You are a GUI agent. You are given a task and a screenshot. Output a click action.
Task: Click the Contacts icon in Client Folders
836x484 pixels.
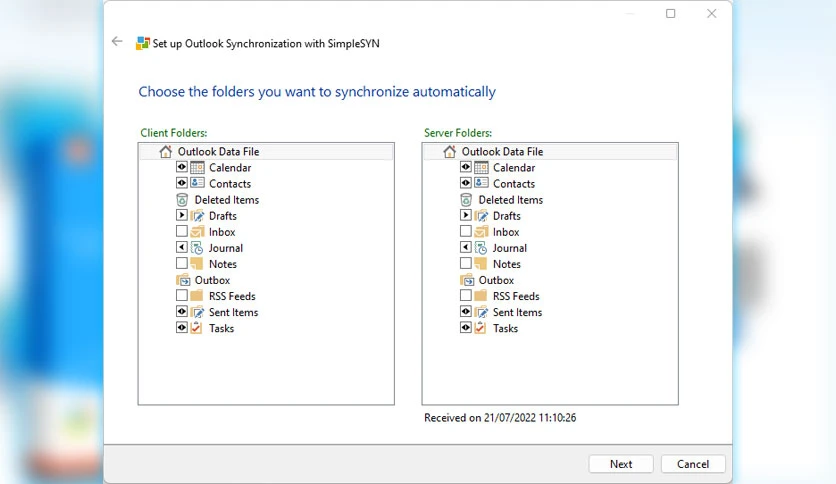pyautogui.click(x=197, y=183)
